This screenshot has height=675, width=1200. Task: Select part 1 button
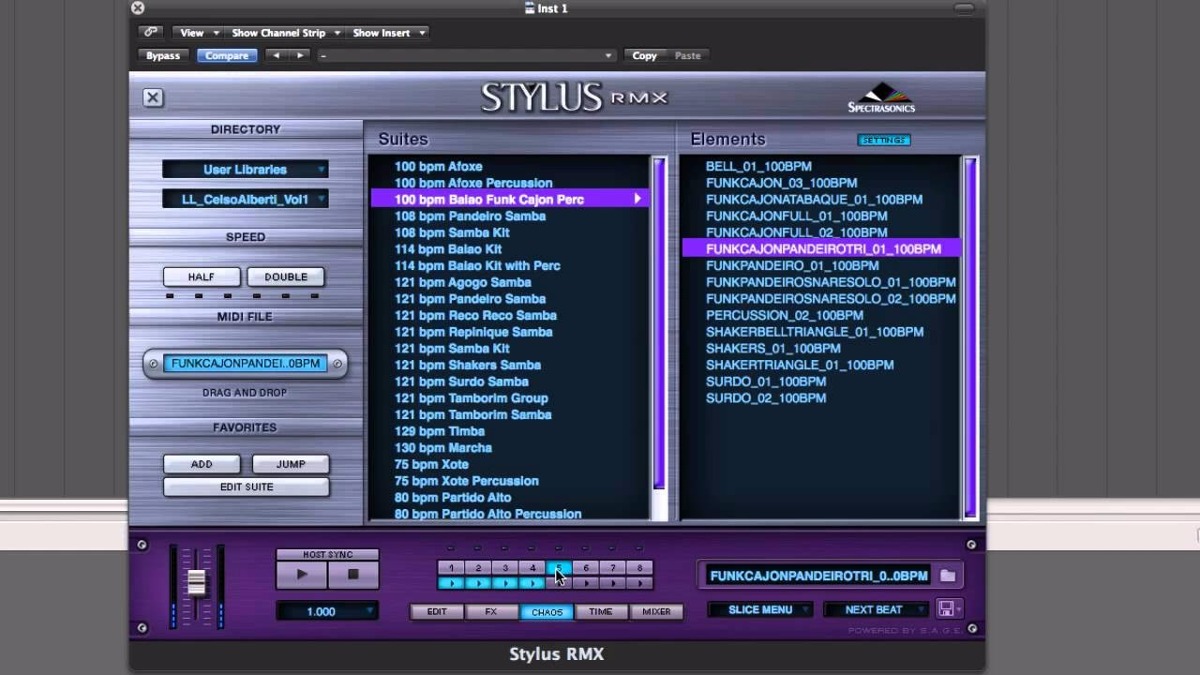tap(451, 568)
